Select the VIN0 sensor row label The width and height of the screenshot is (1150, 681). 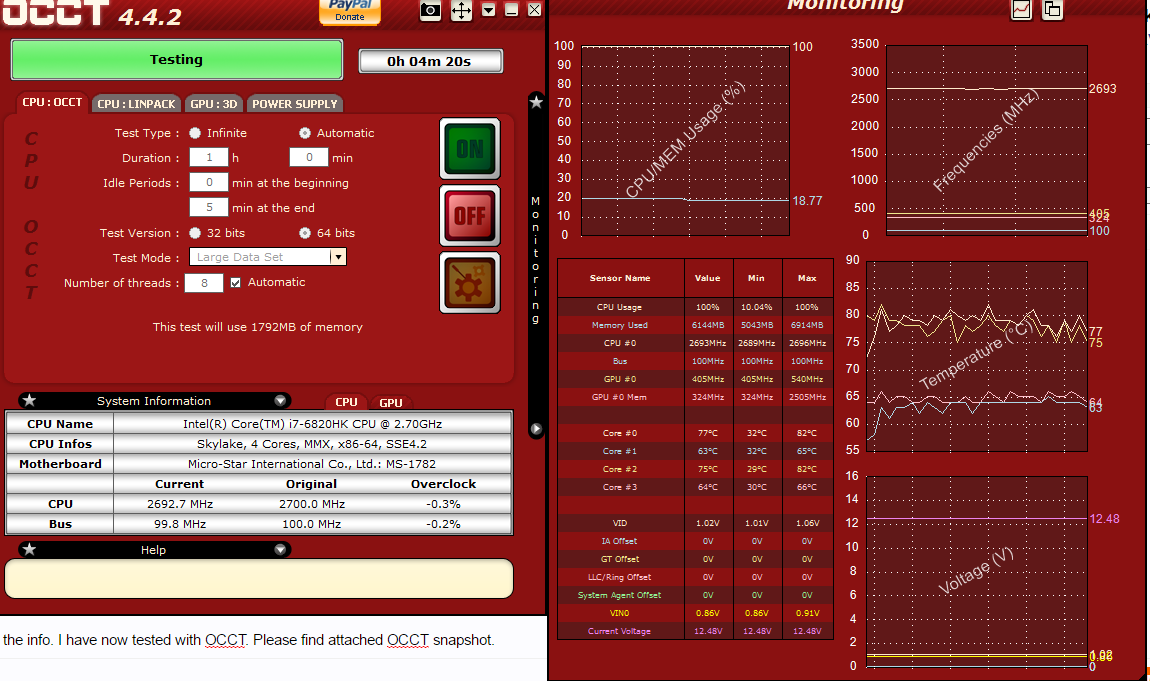(x=620, y=613)
